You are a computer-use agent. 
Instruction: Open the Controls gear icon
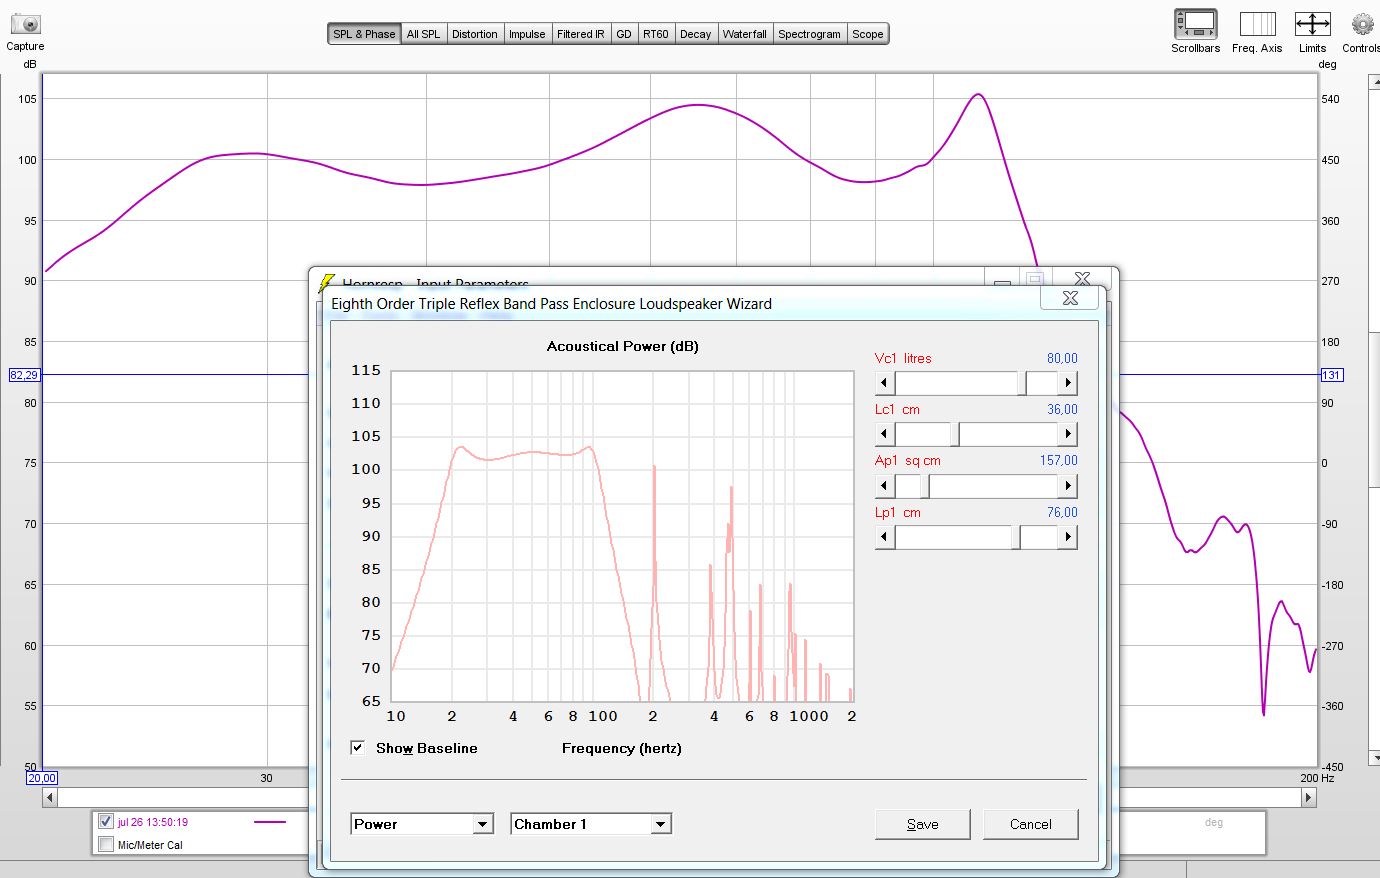[x=1362, y=24]
